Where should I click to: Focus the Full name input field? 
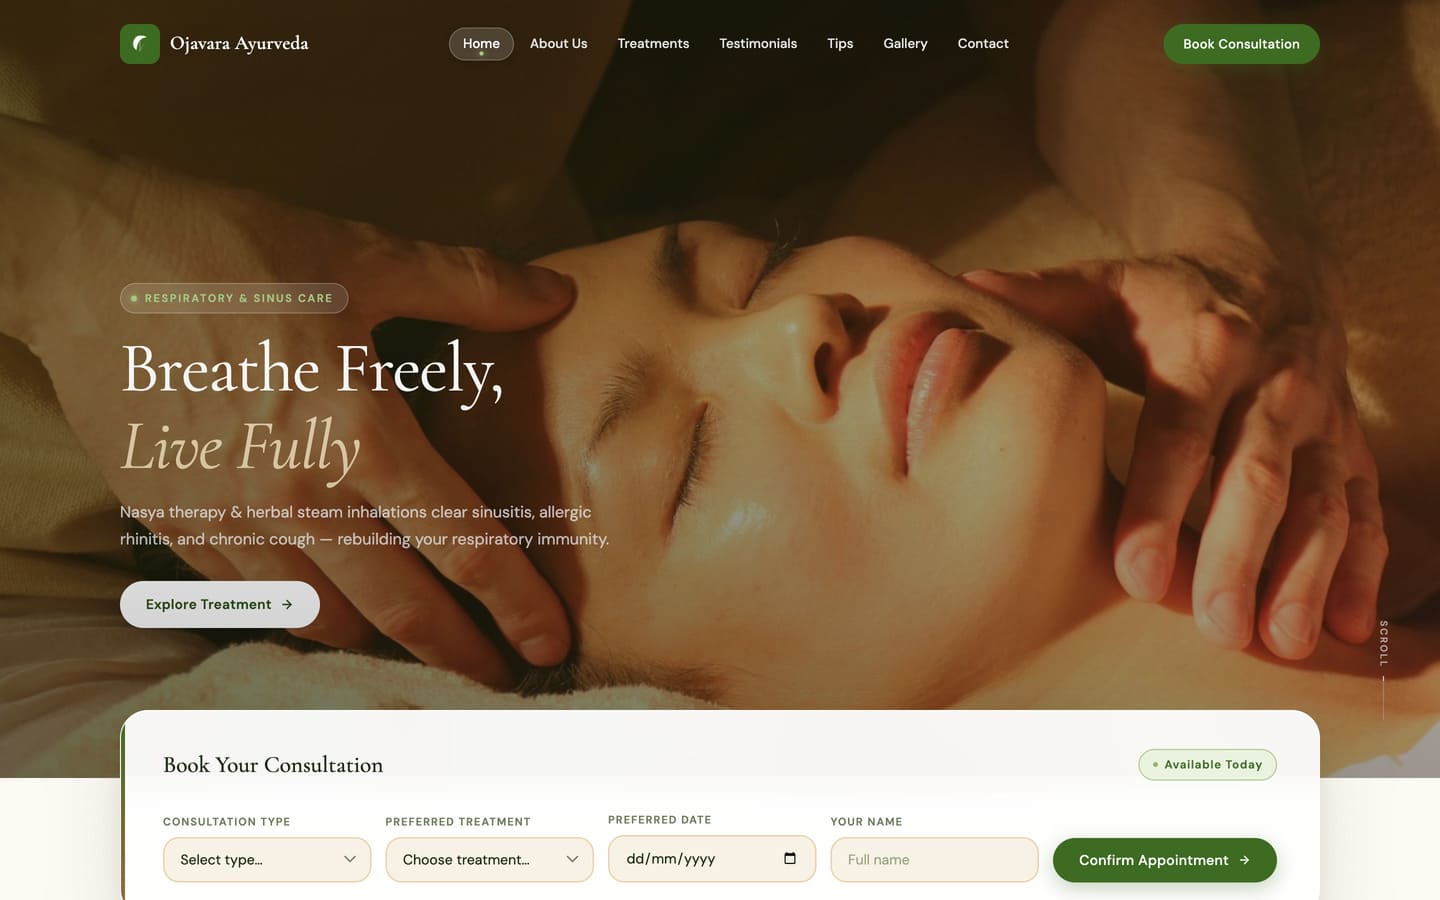coord(934,860)
